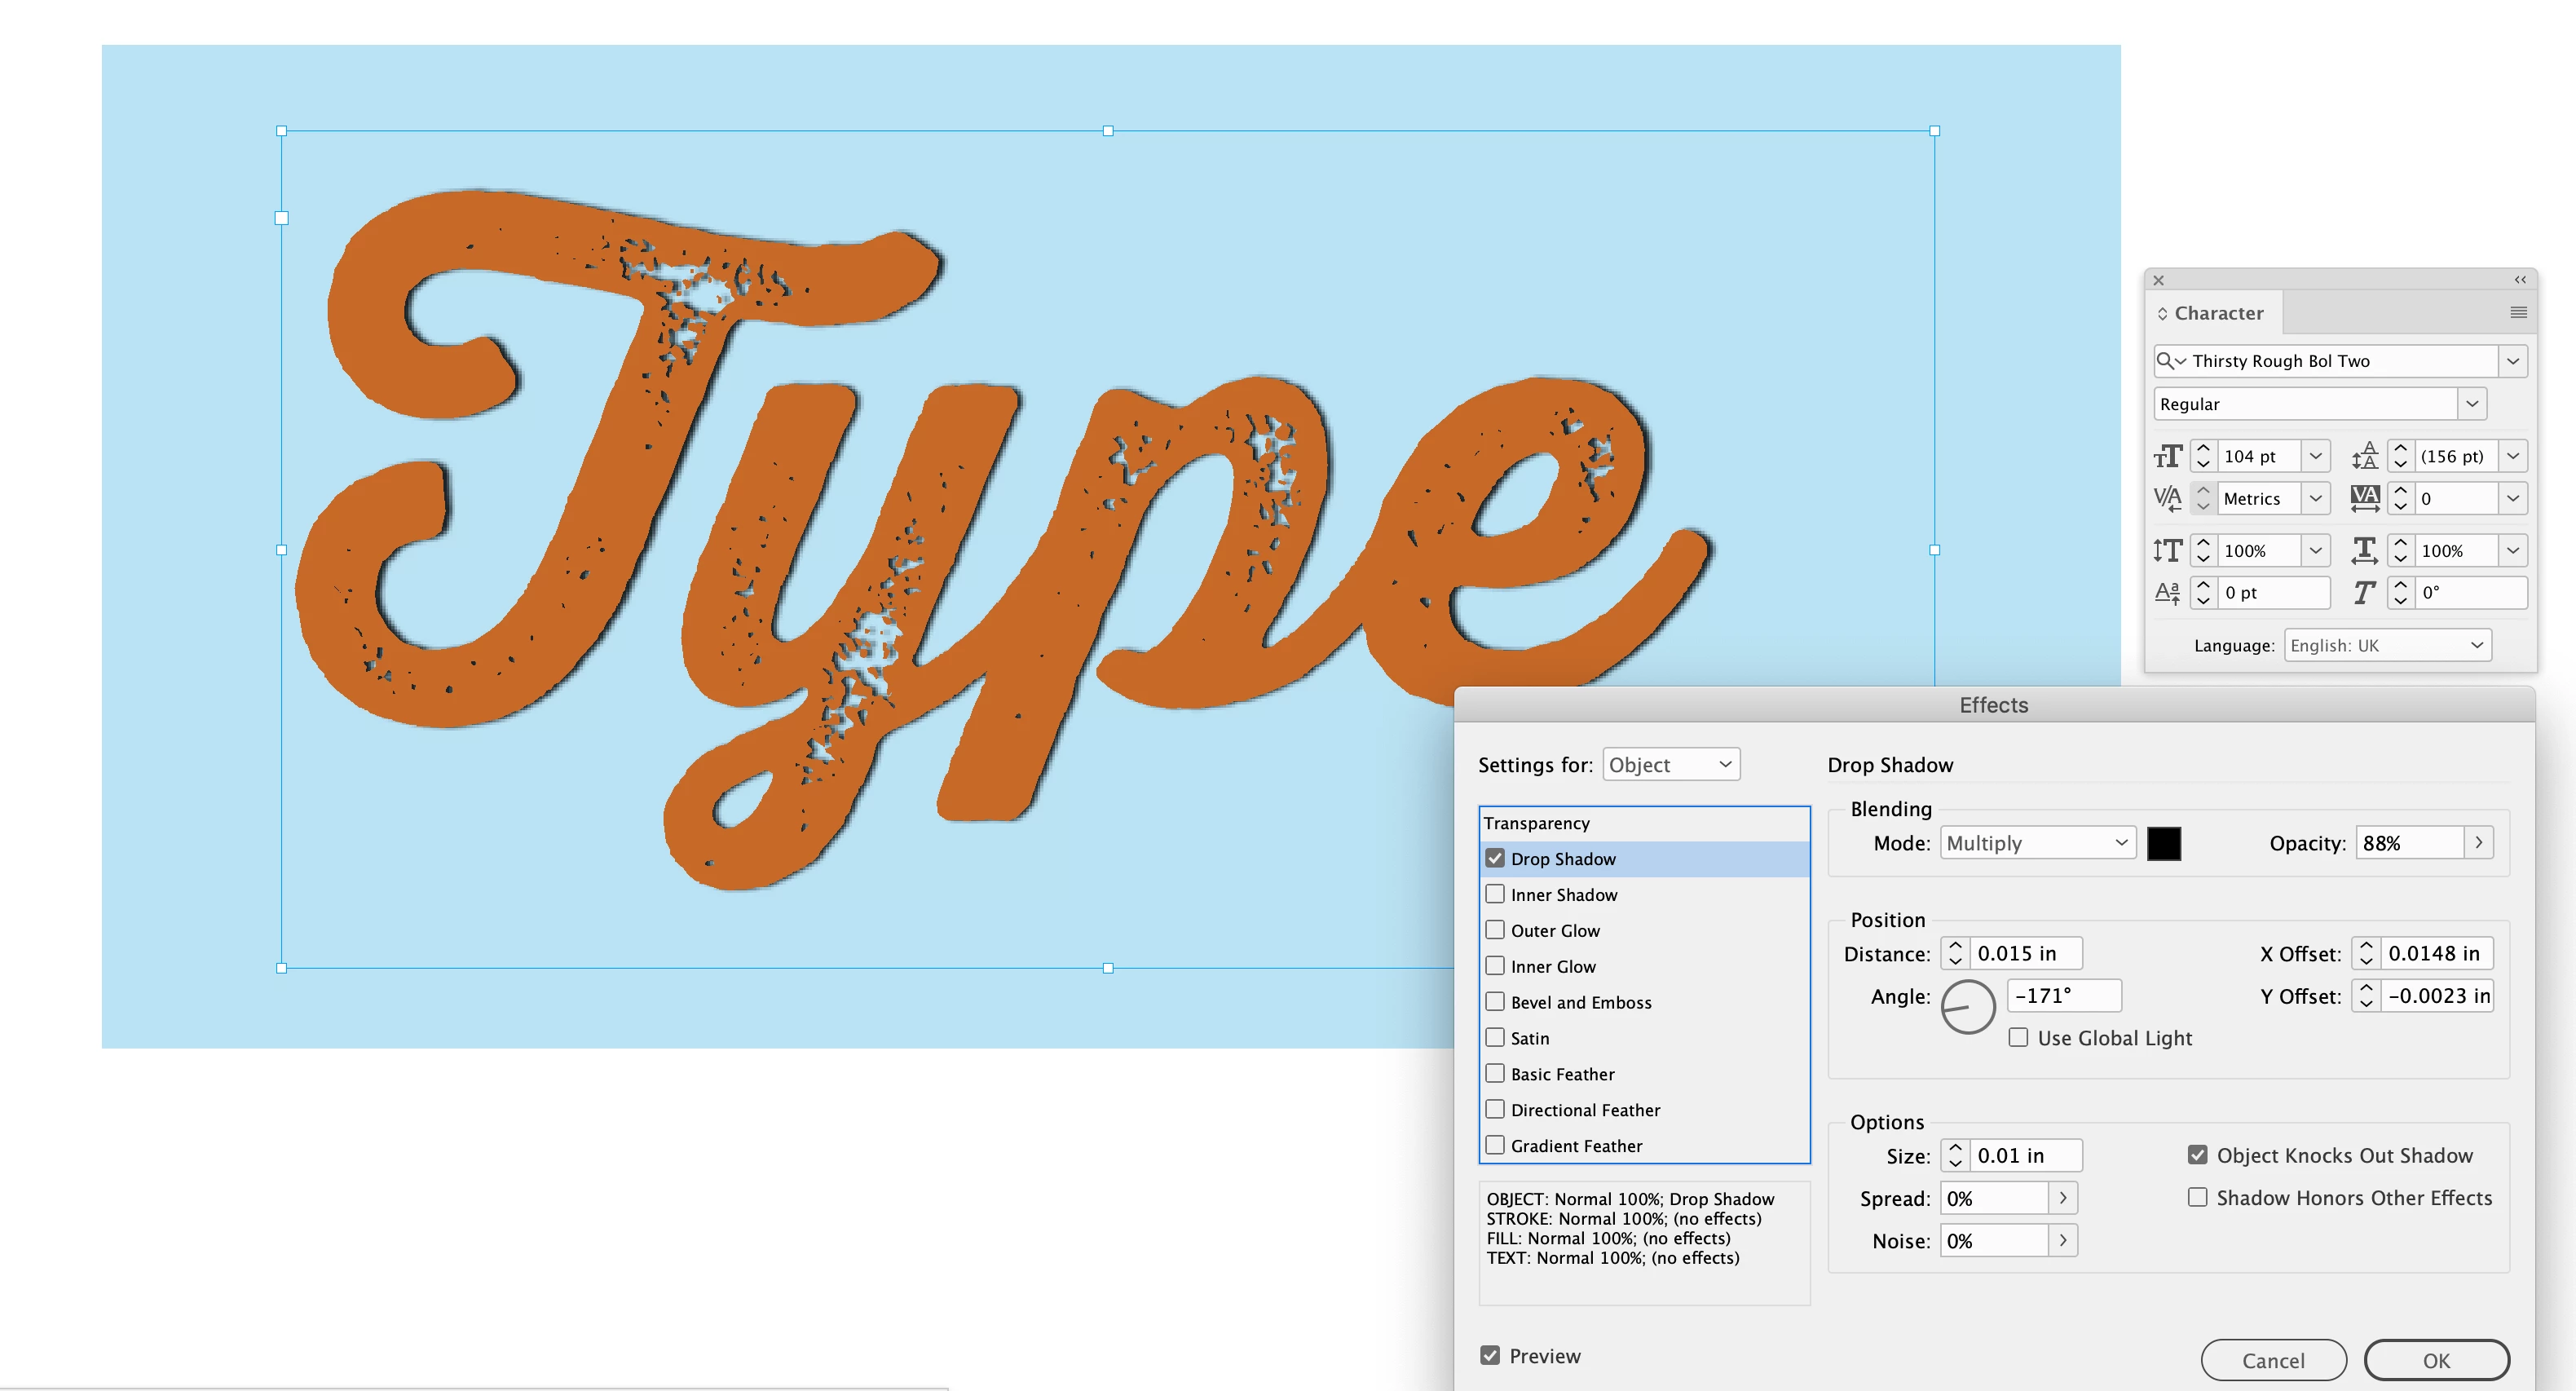The height and width of the screenshot is (1391, 2576).
Task: Open the Character panel flyout menu
Action: click(2518, 313)
